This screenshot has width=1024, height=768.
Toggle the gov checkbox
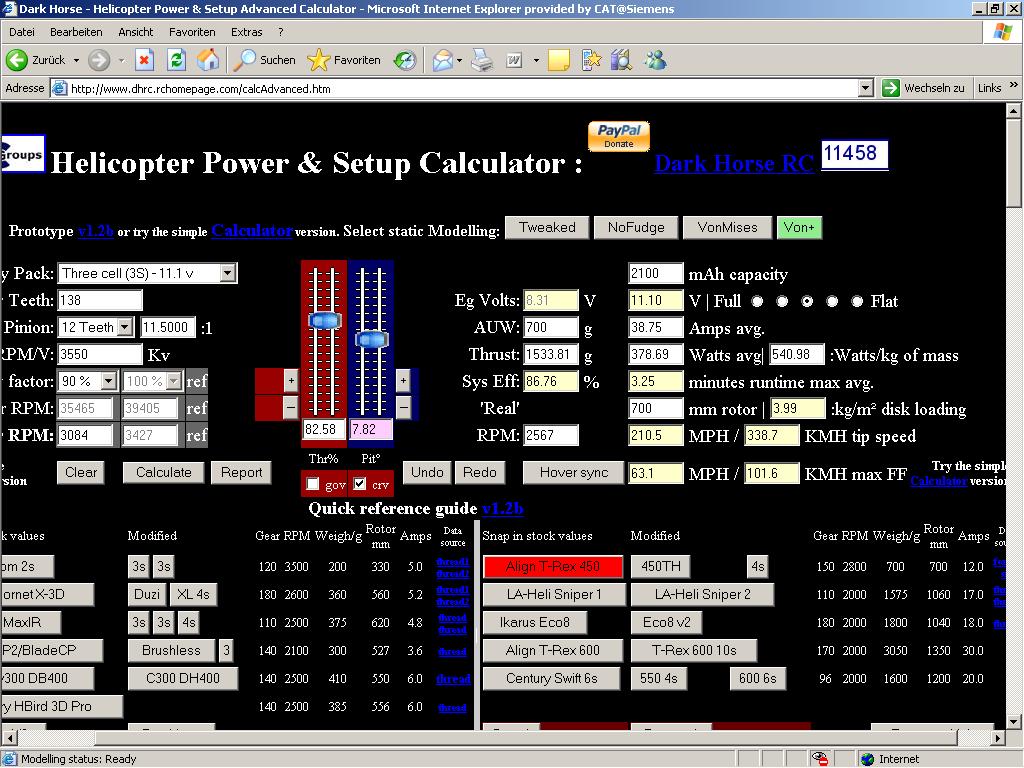[313, 484]
